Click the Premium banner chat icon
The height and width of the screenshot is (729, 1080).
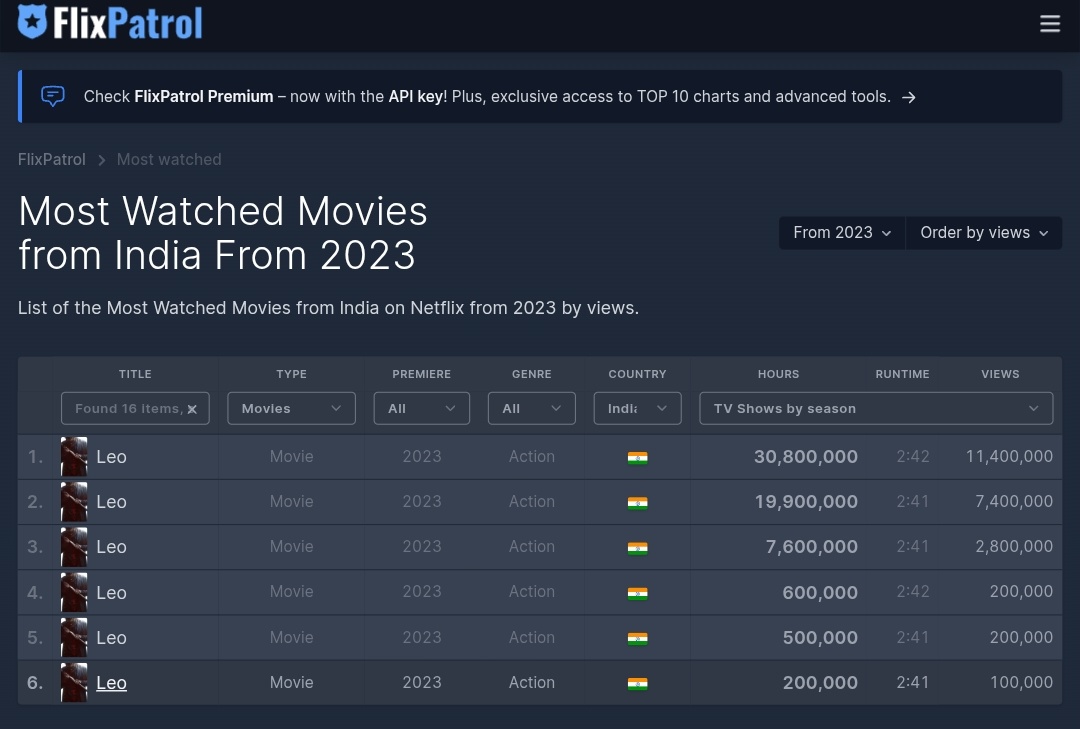53,96
